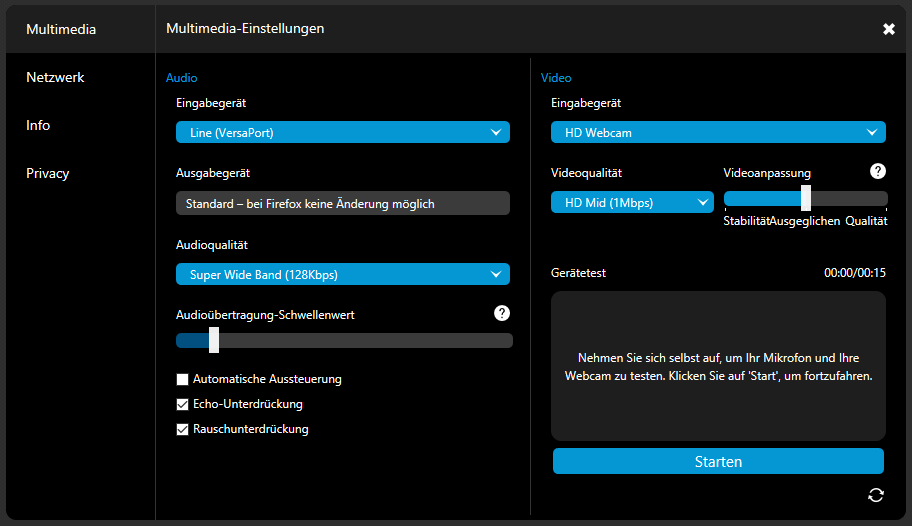Click the Ausgabegerät Standard field
Viewport: 912px width, 526px height.
click(342, 203)
